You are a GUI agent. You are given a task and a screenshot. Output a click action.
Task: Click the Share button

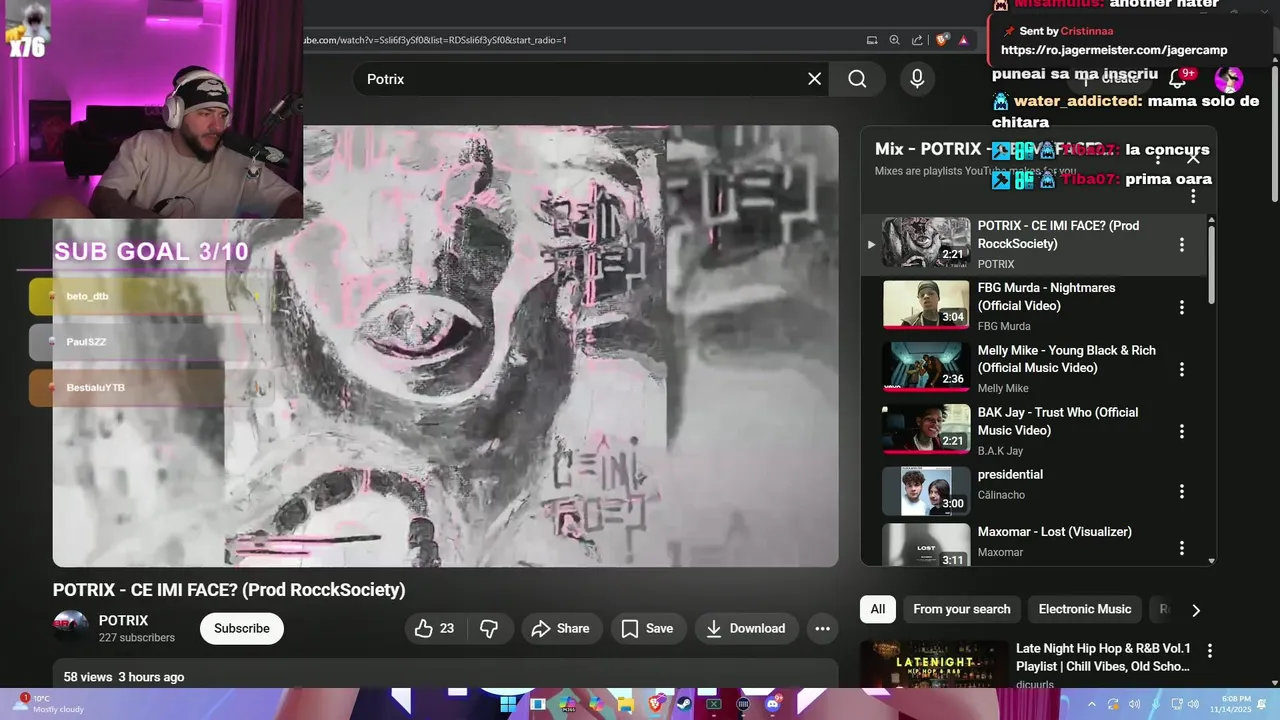pos(560,628)
